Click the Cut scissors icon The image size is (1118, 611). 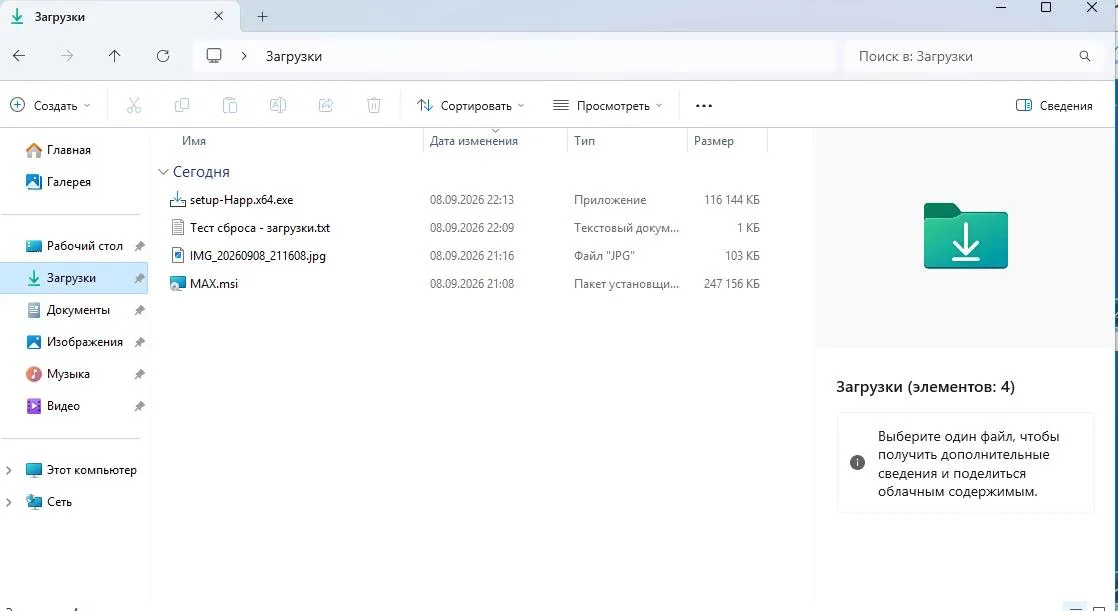pos(134,106)
